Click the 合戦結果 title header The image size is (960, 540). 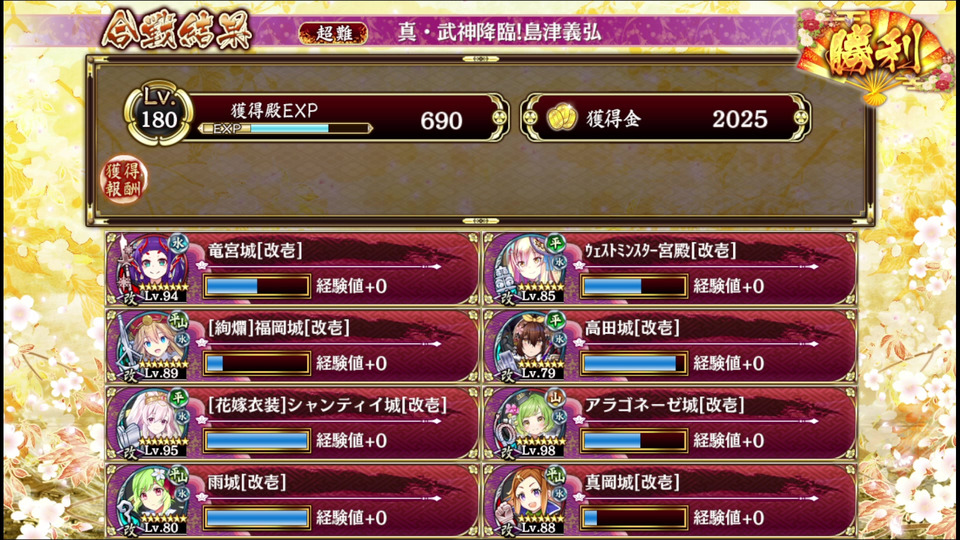177,29
